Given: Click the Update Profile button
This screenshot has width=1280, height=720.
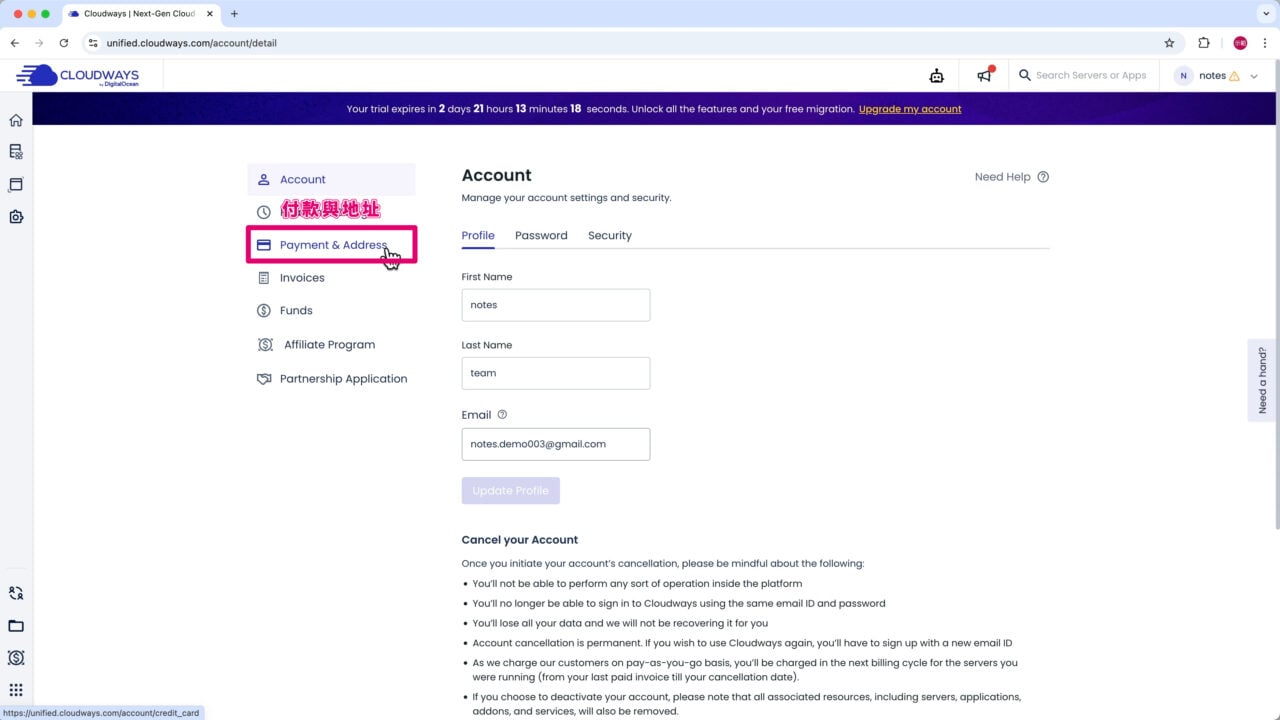Looking at the screenshot, I should click(510, 491).
